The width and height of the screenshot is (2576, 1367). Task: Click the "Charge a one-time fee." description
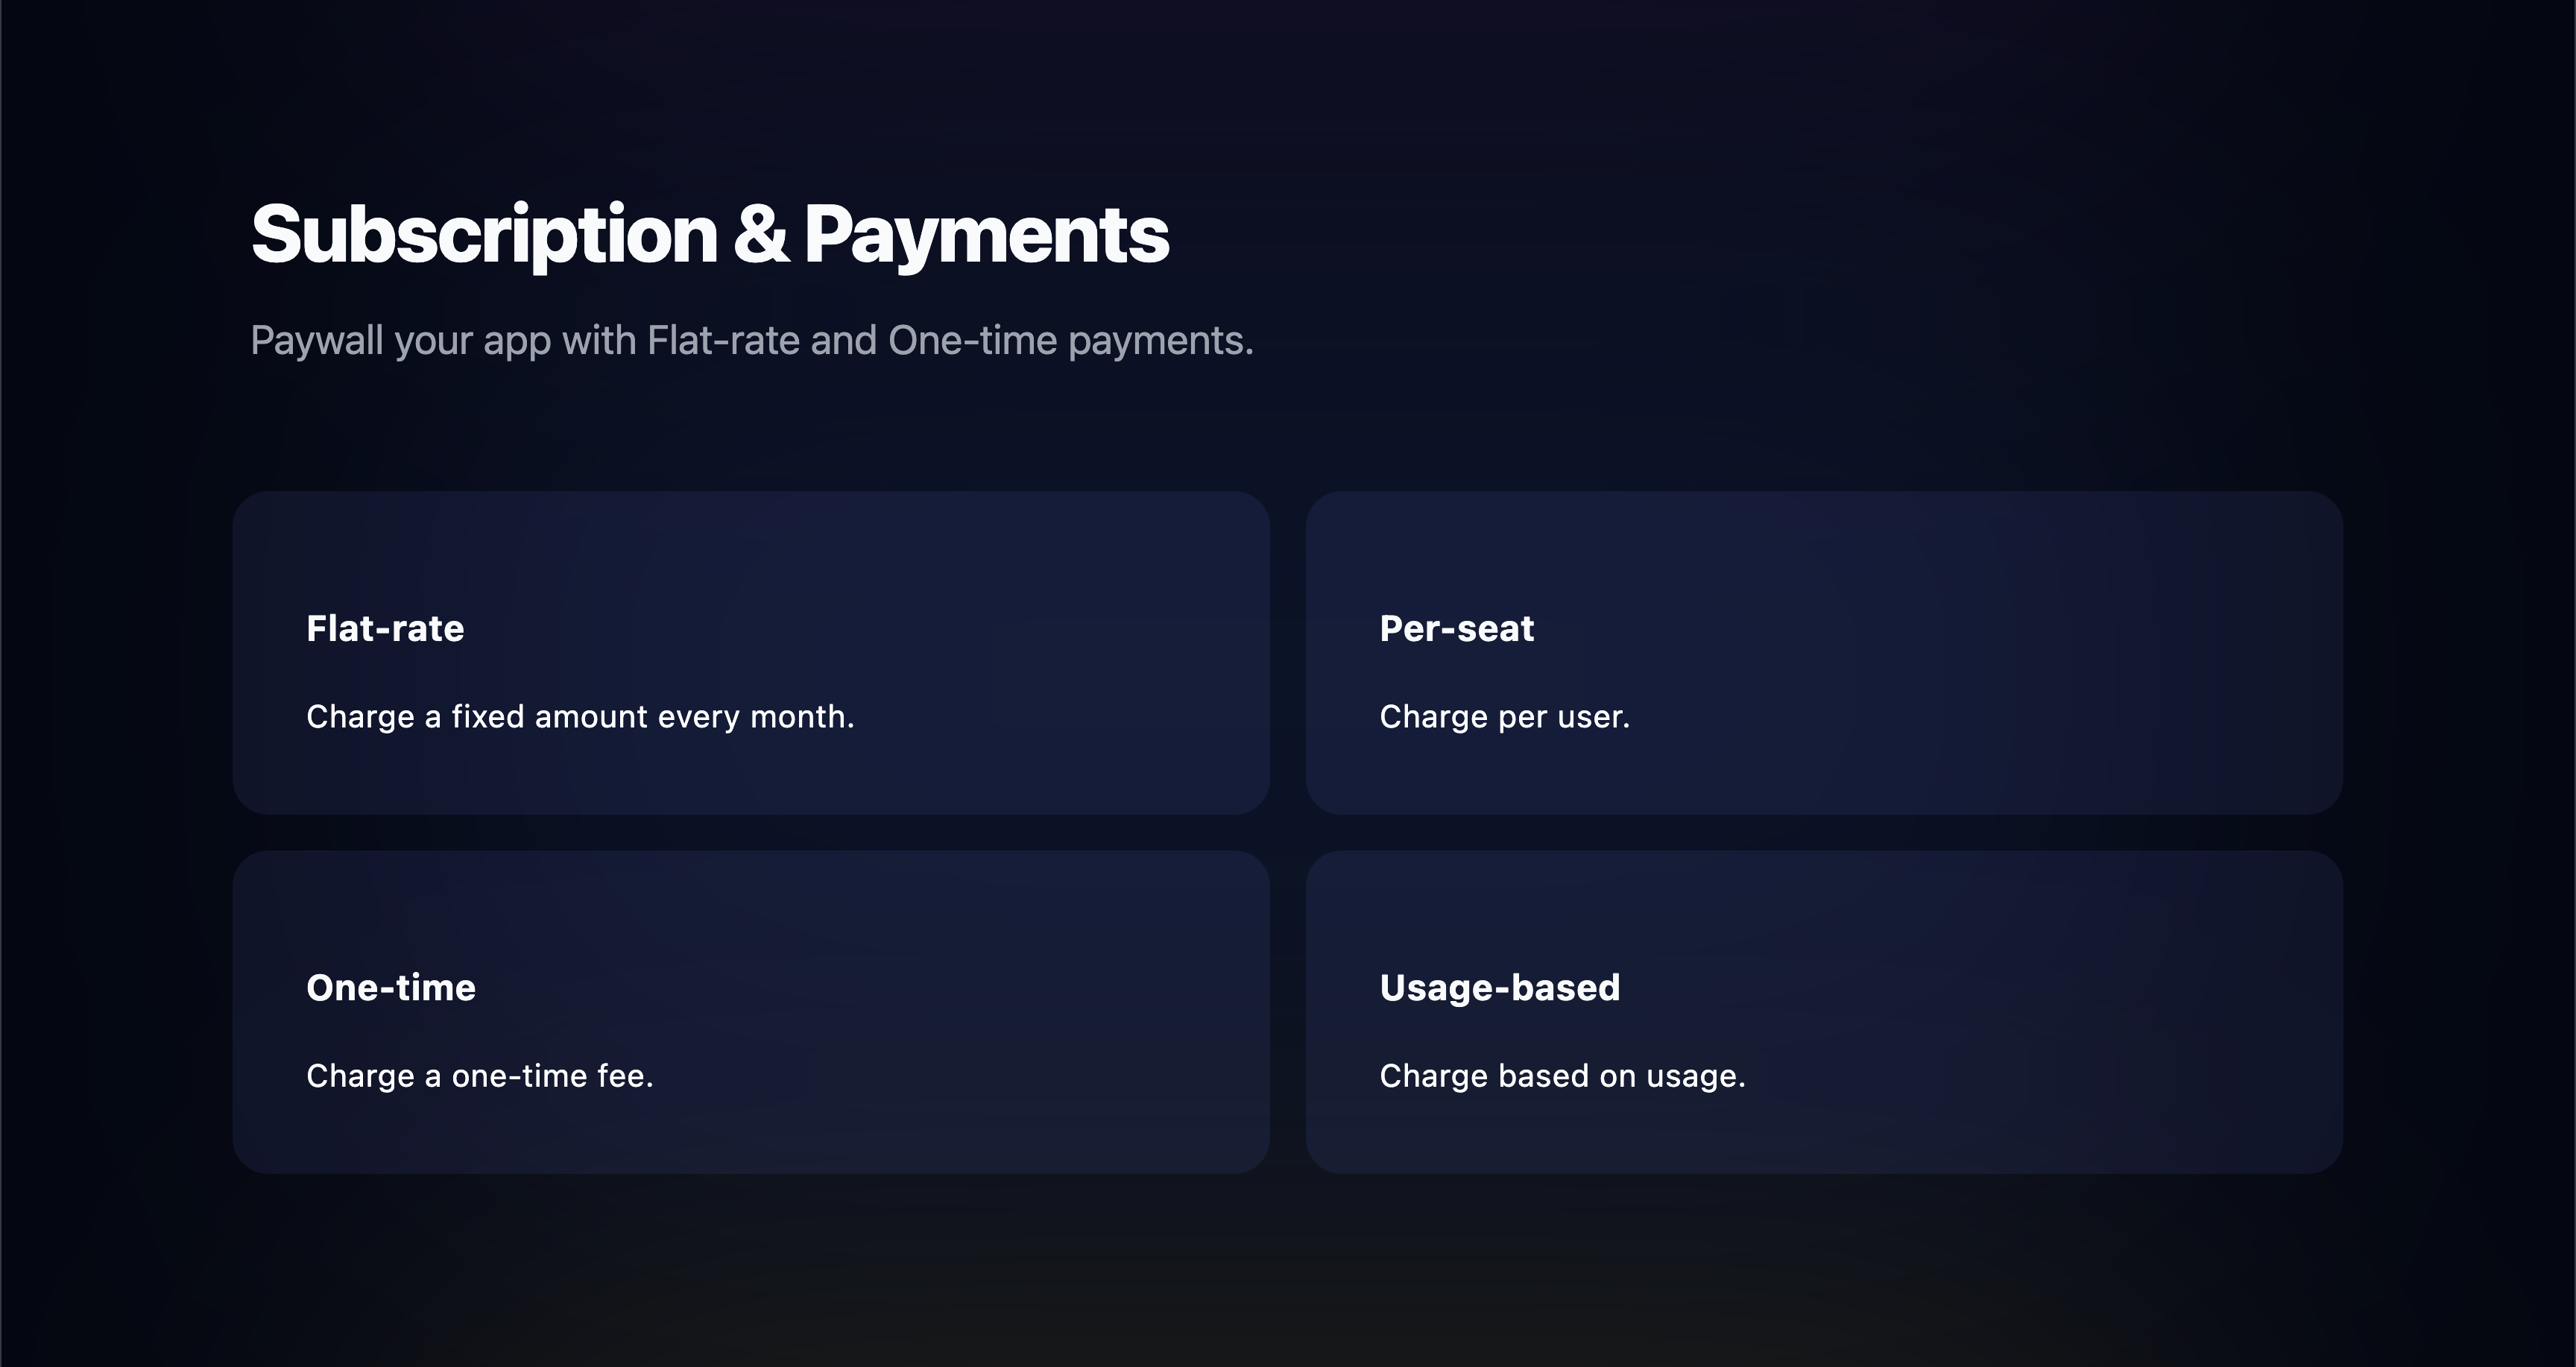[479, 1076]
